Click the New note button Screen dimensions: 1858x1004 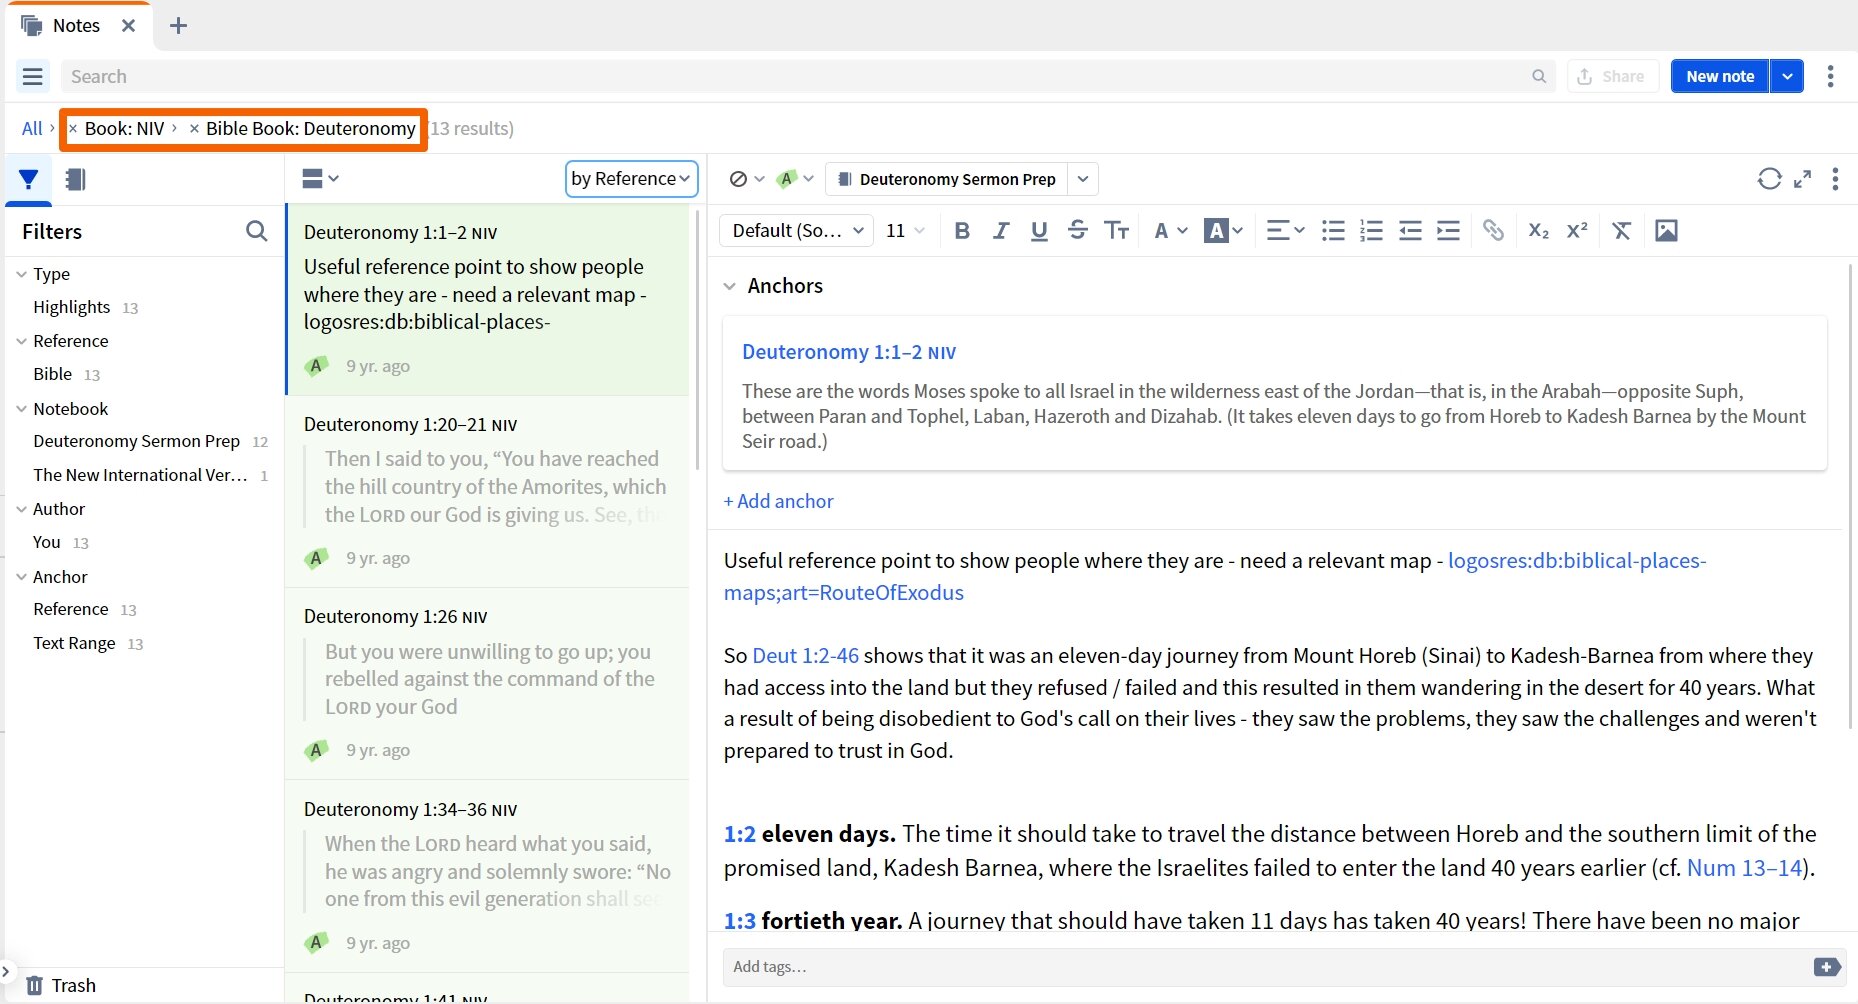point(1720,76)
